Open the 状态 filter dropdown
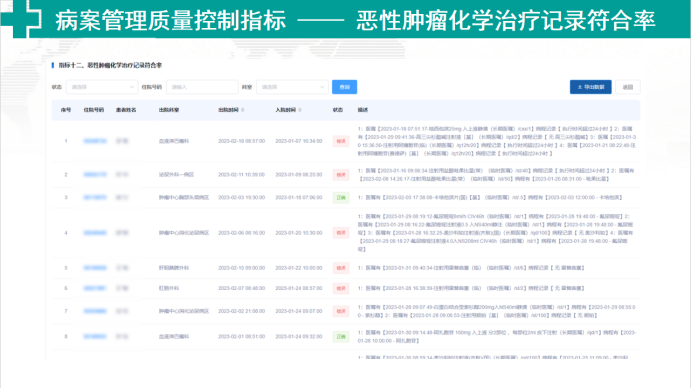691x388 pixels. 102,87
